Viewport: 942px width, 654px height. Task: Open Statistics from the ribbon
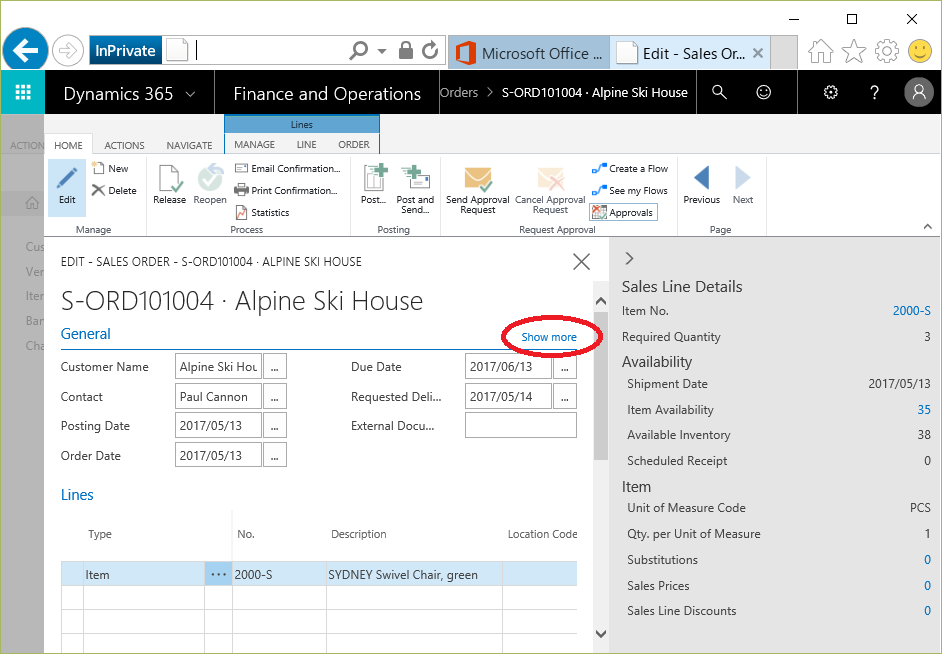point(262,213)
